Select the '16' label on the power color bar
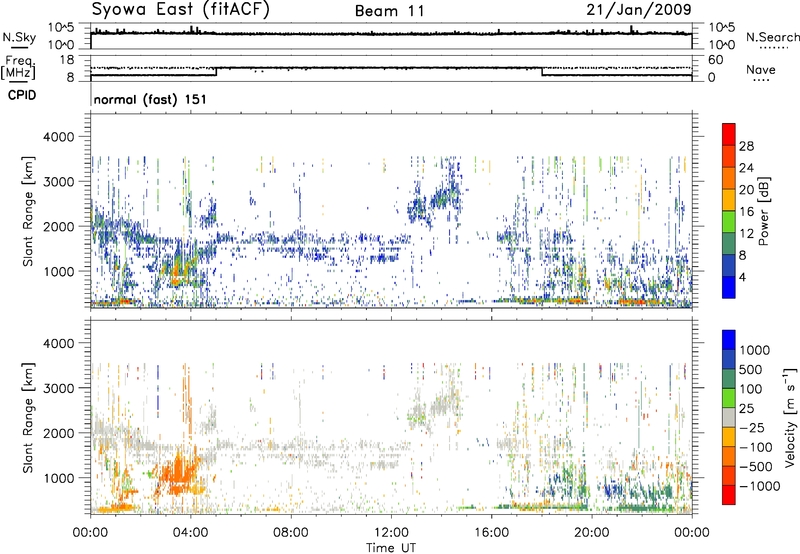800x554 pixels. tap(746, 212)
